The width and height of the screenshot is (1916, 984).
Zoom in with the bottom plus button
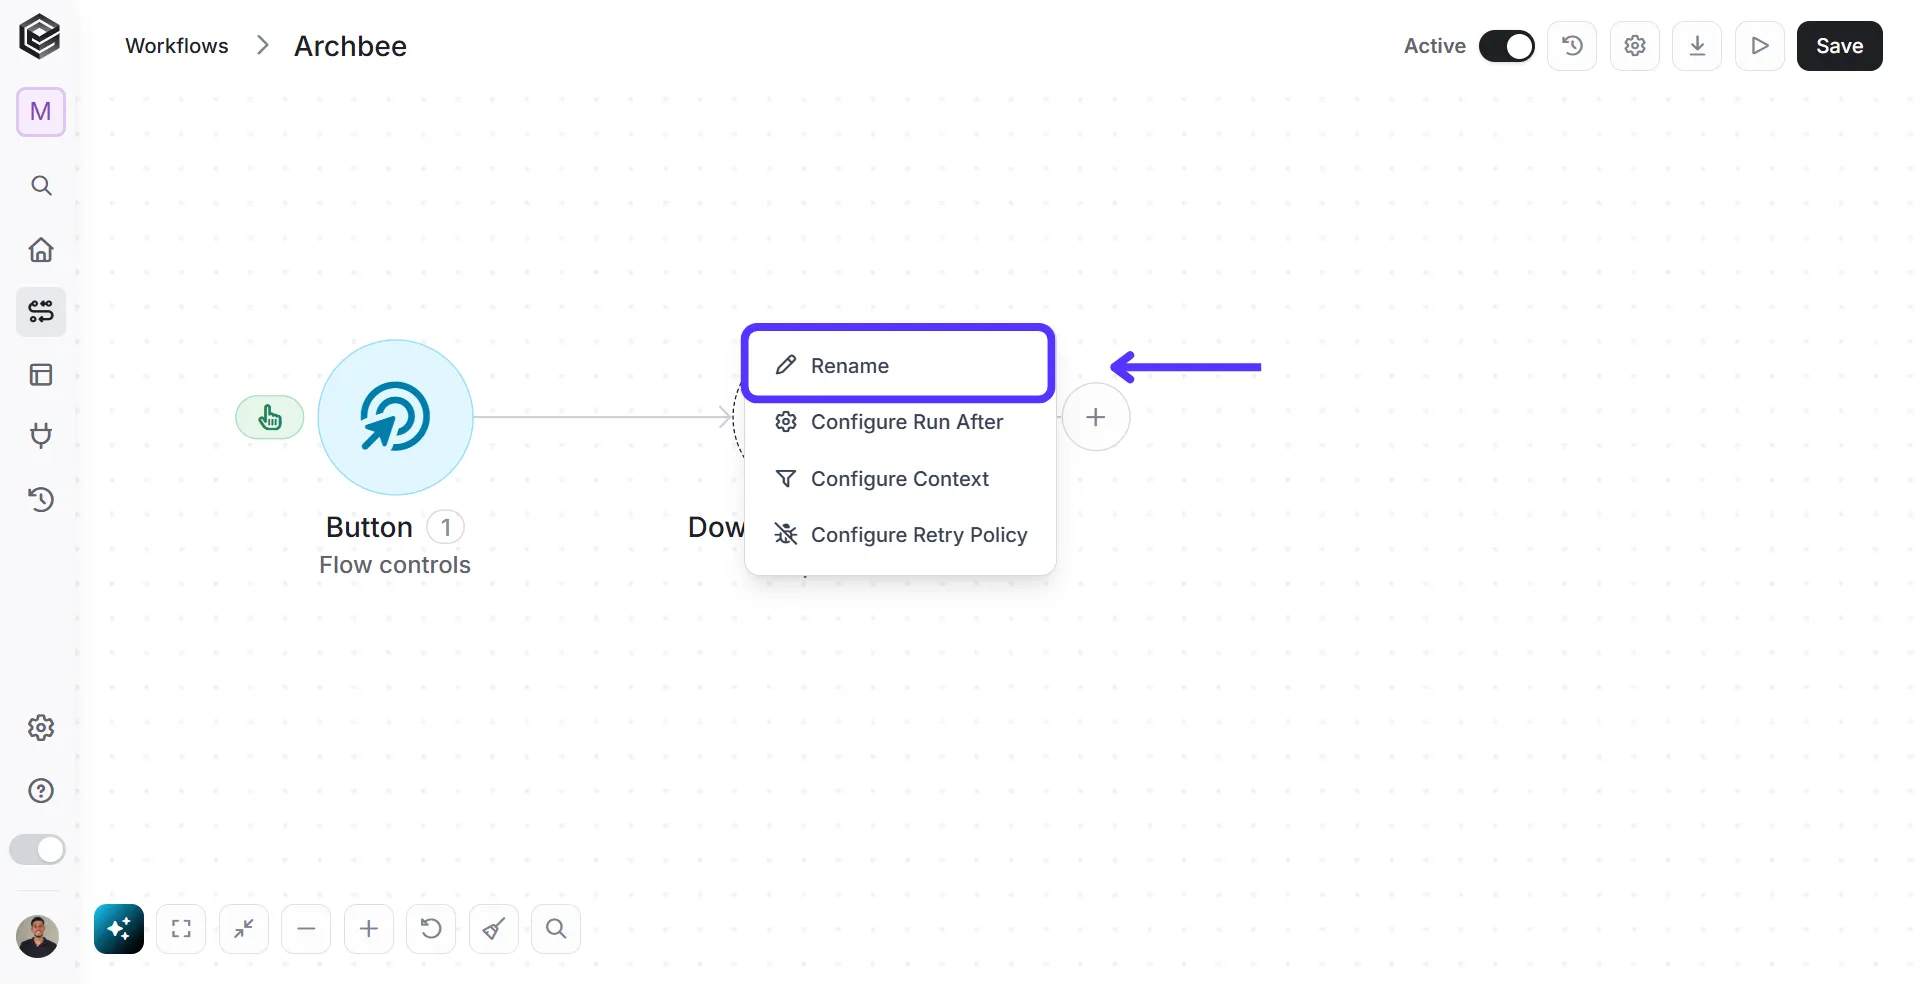[x=369, y=929]
